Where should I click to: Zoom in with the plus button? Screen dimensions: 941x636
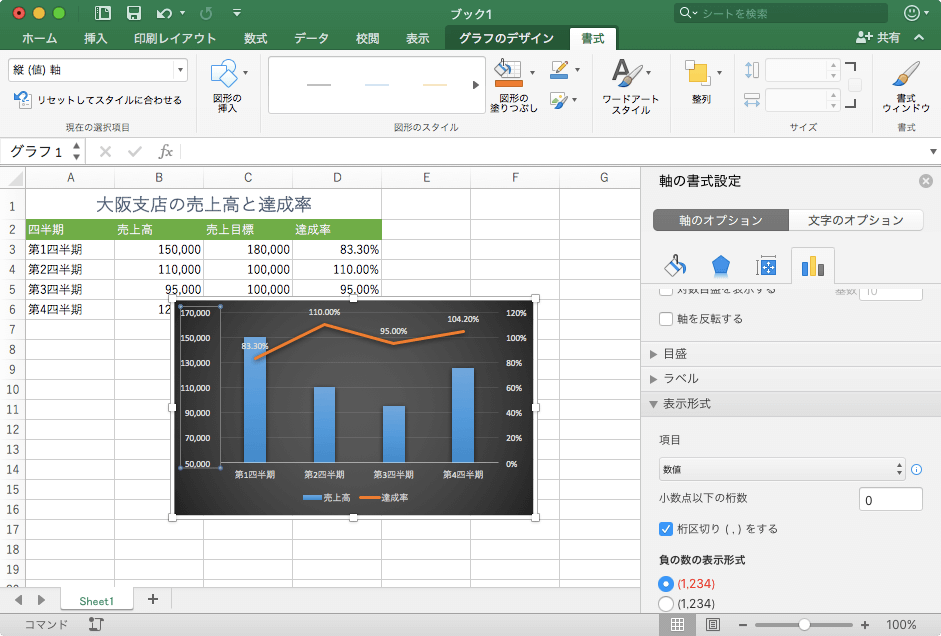(x=865, y=625)
